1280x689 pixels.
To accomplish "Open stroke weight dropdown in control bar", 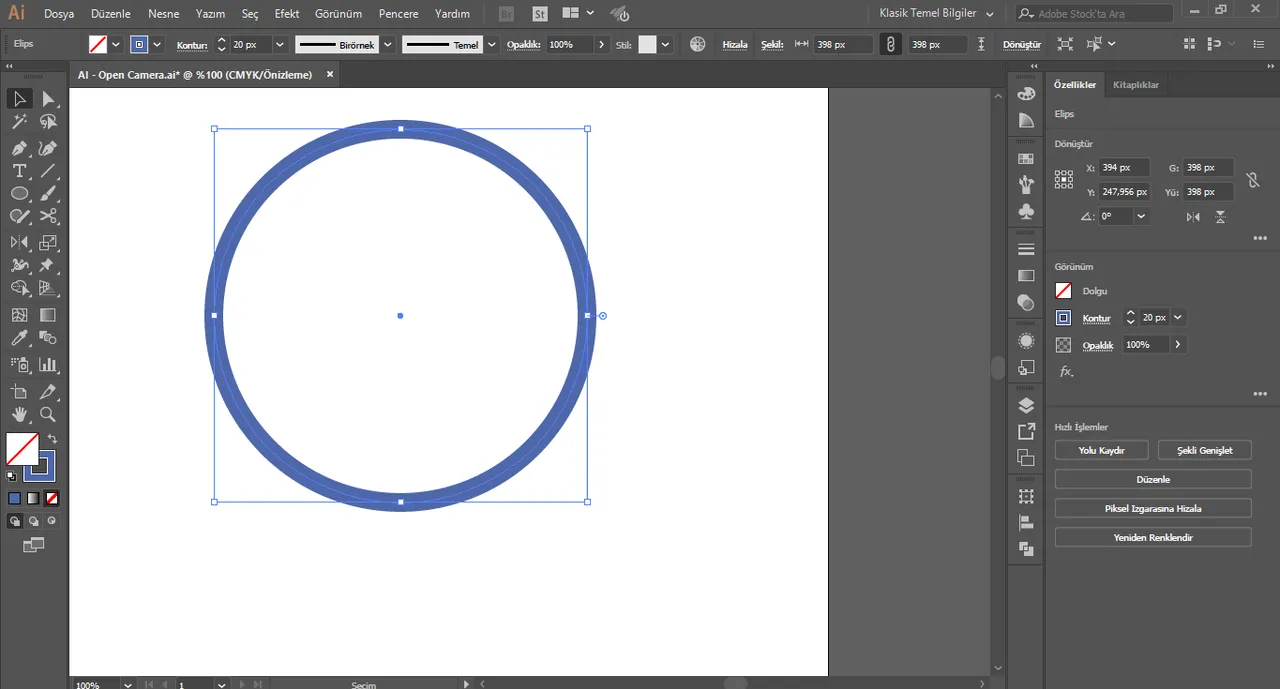I will [x=279, y=45].
